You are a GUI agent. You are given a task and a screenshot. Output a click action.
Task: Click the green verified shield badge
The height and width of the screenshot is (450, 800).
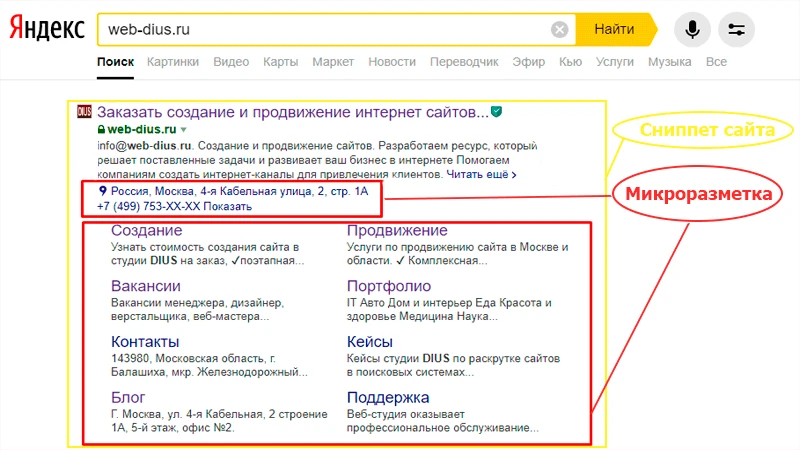496,111
